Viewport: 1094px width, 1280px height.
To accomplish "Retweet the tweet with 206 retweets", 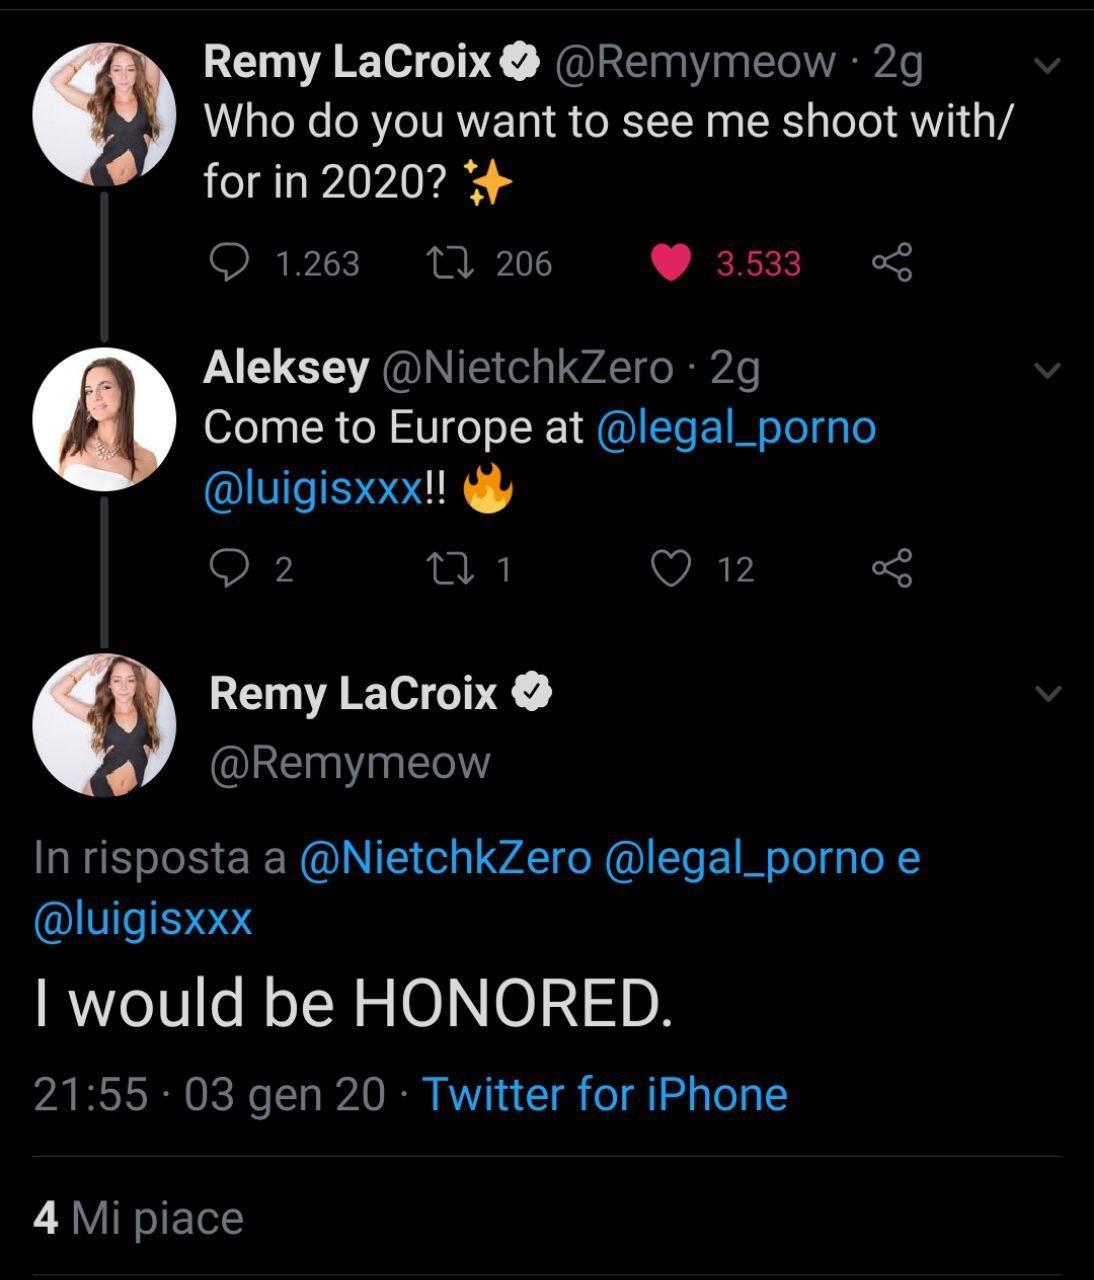I will tap(440, 263).
